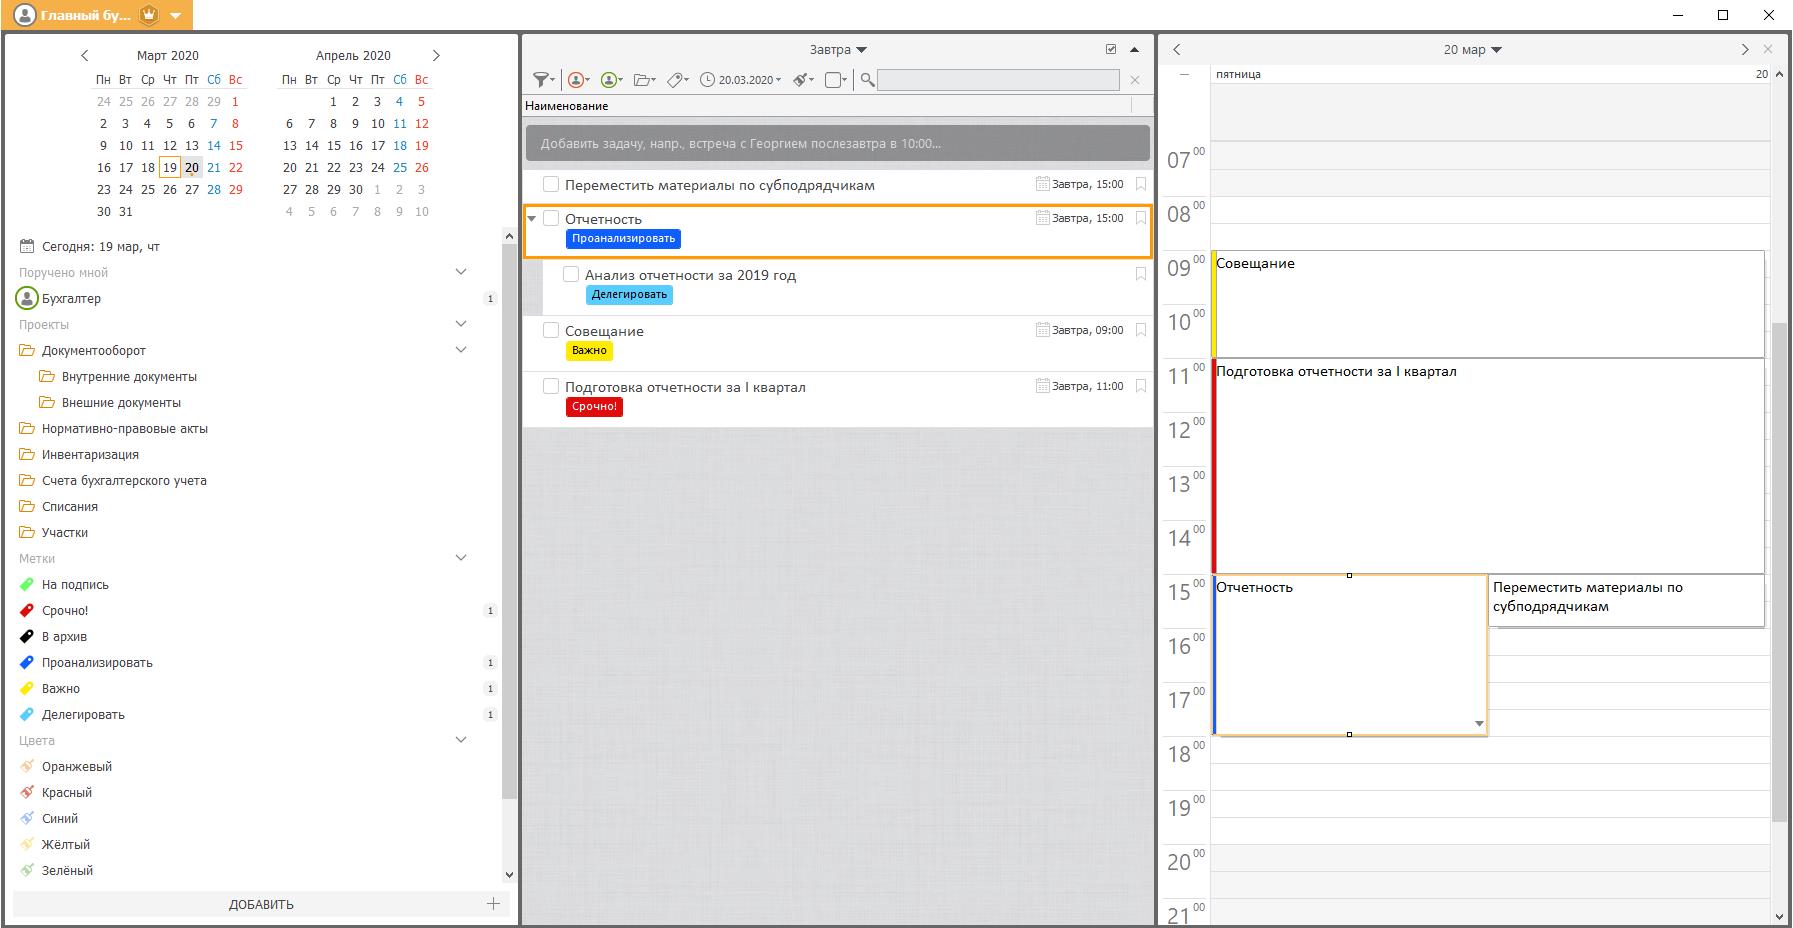Viewport: 1793px width, 928px height.
Task: Click the search magnifier icon
Action: 867,80
